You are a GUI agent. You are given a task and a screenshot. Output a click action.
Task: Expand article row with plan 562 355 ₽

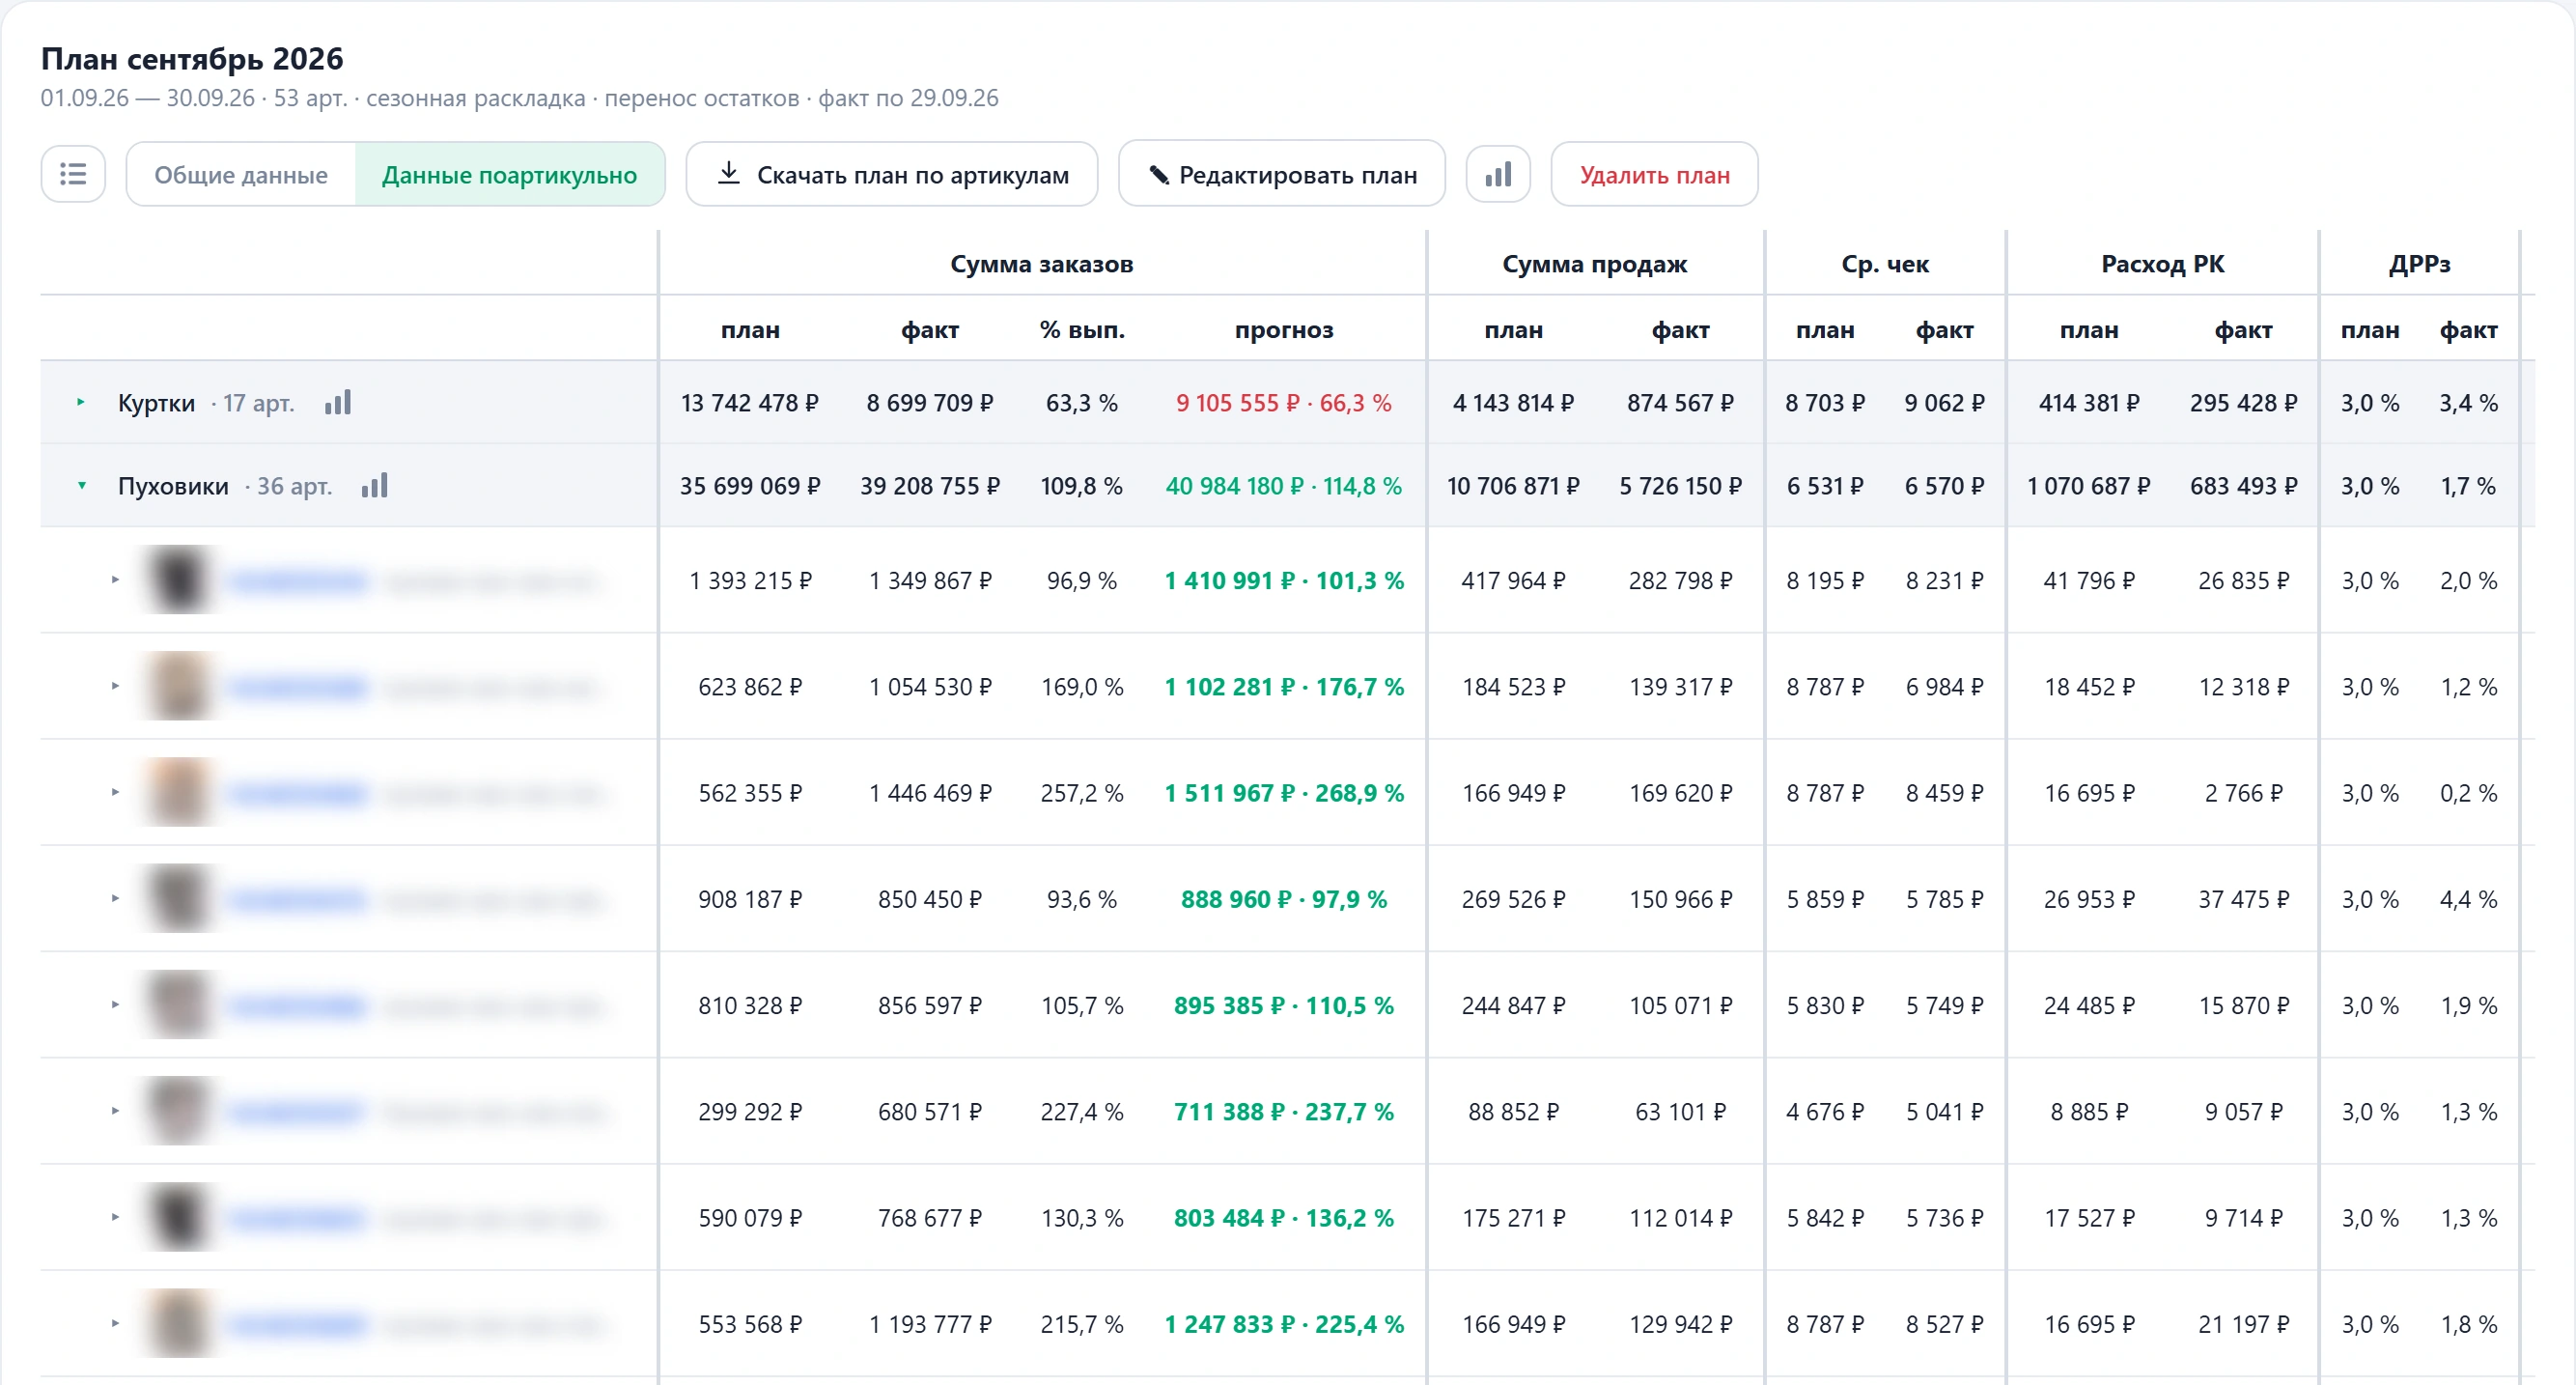(x=115, y=792)
